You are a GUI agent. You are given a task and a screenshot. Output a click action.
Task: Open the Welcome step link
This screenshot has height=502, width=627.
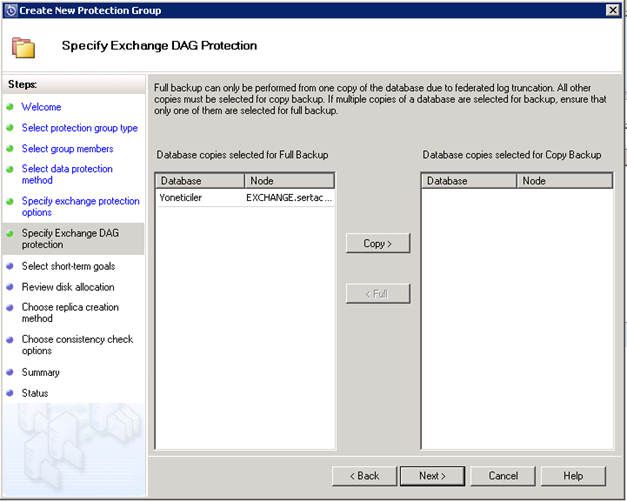tap(41, 107)
